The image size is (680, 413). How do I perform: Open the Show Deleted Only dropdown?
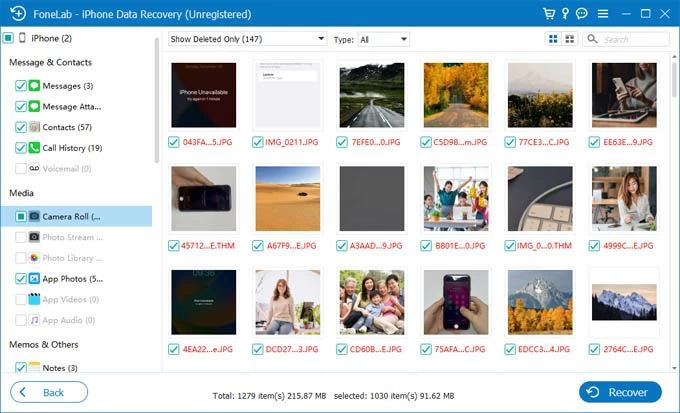click(247, 39)
